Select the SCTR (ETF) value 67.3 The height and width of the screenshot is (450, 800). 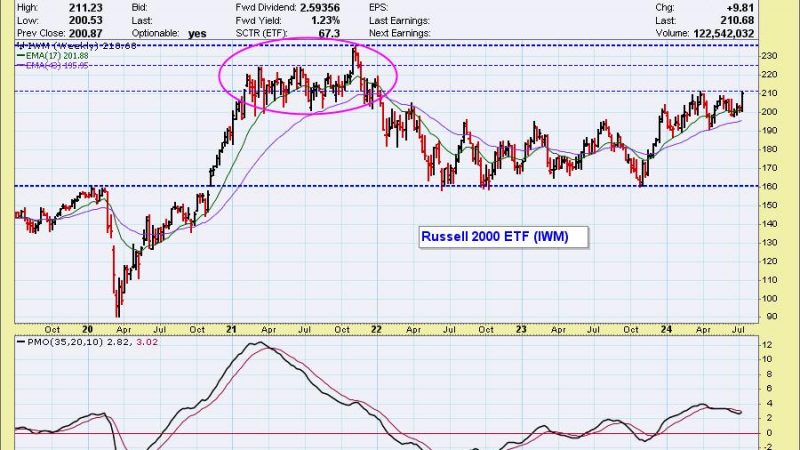coord(329,33)
